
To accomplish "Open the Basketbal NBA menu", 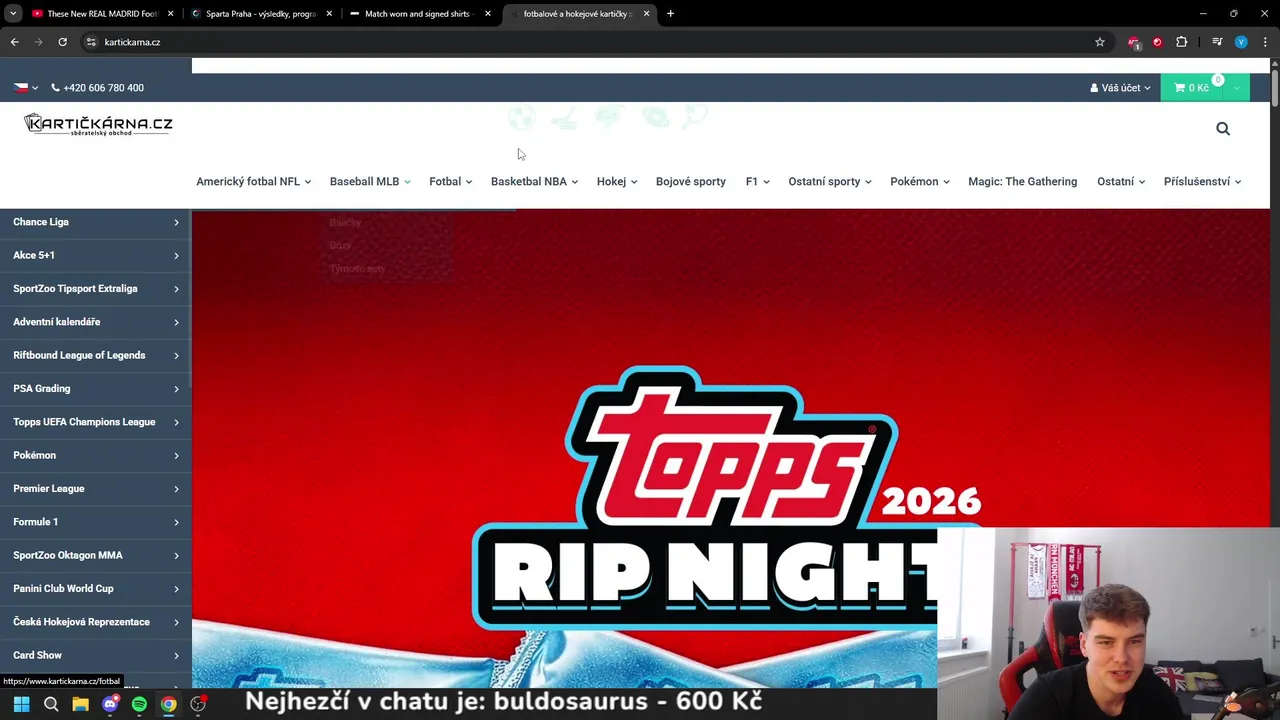I will pos(534,181).
